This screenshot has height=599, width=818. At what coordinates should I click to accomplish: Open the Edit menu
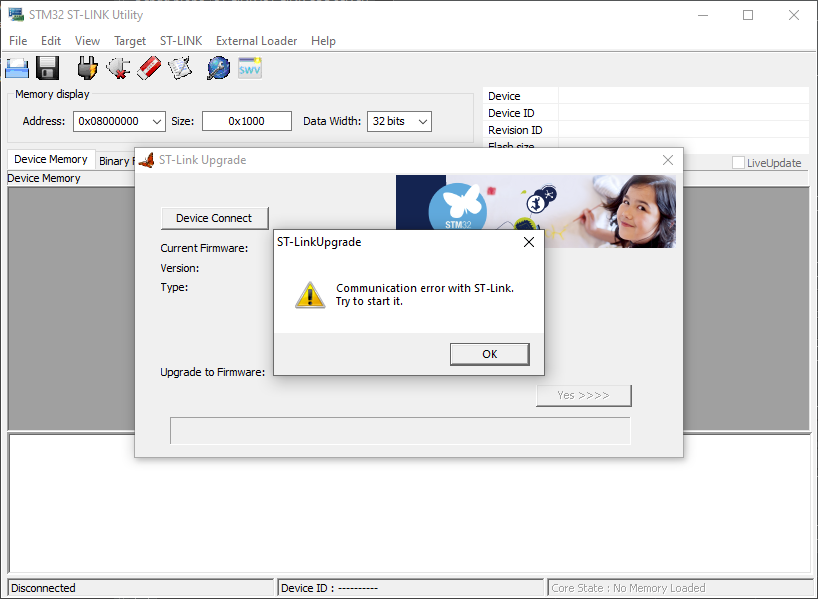[x=51, y=41]
